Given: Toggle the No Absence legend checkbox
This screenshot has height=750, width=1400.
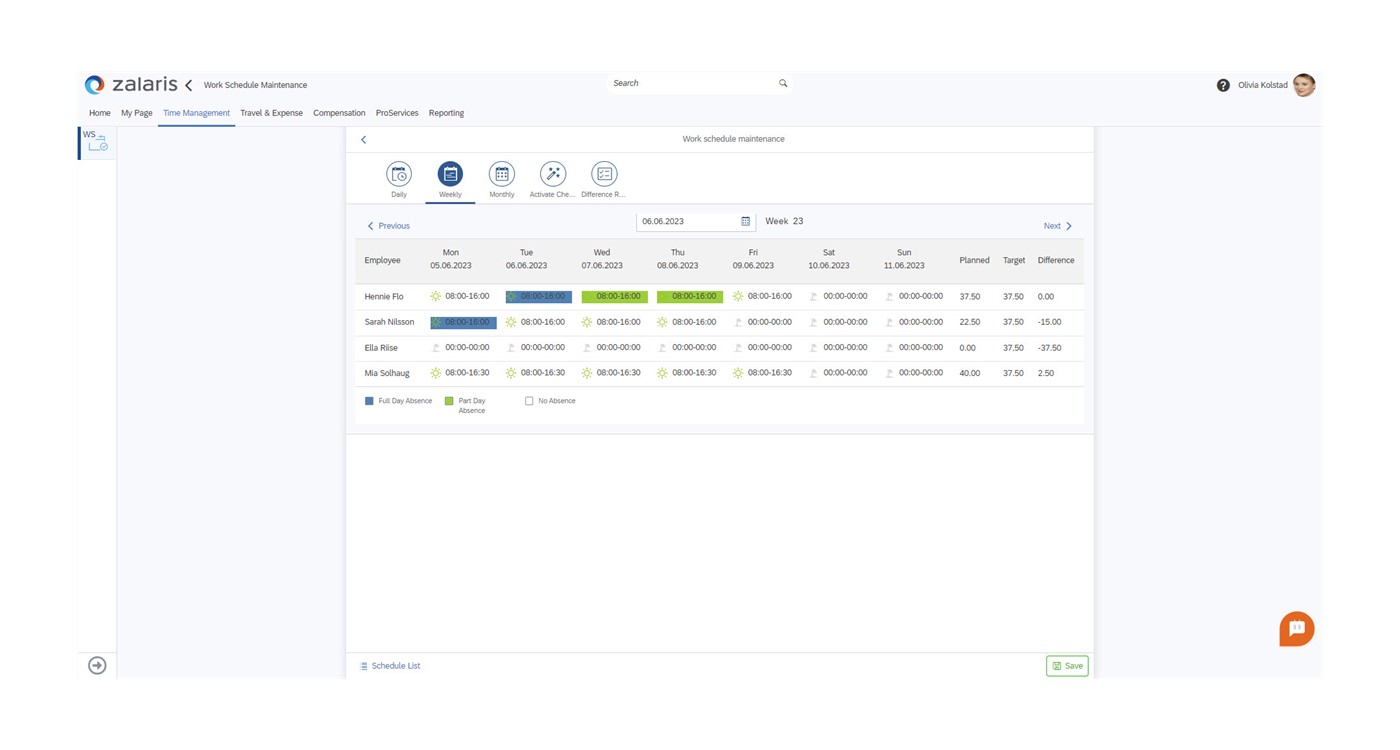Looking at the screenshot, I should point(529,401).
